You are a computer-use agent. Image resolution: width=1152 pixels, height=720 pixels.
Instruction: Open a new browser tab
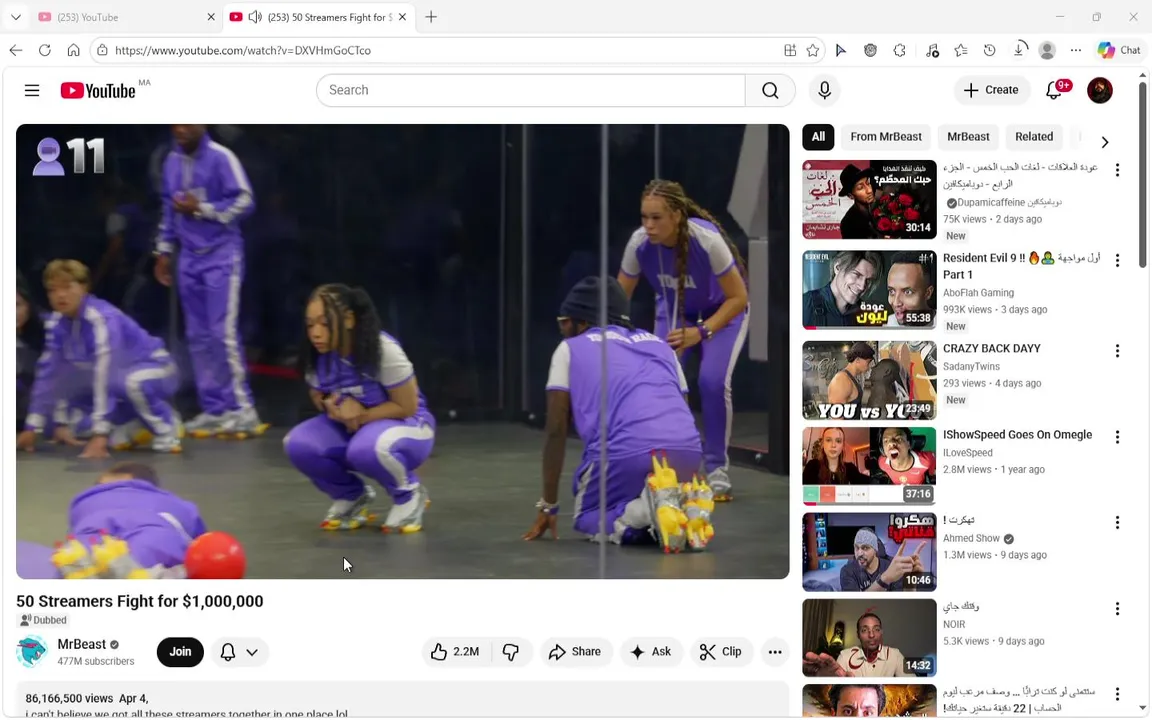[x=431, y=17]
